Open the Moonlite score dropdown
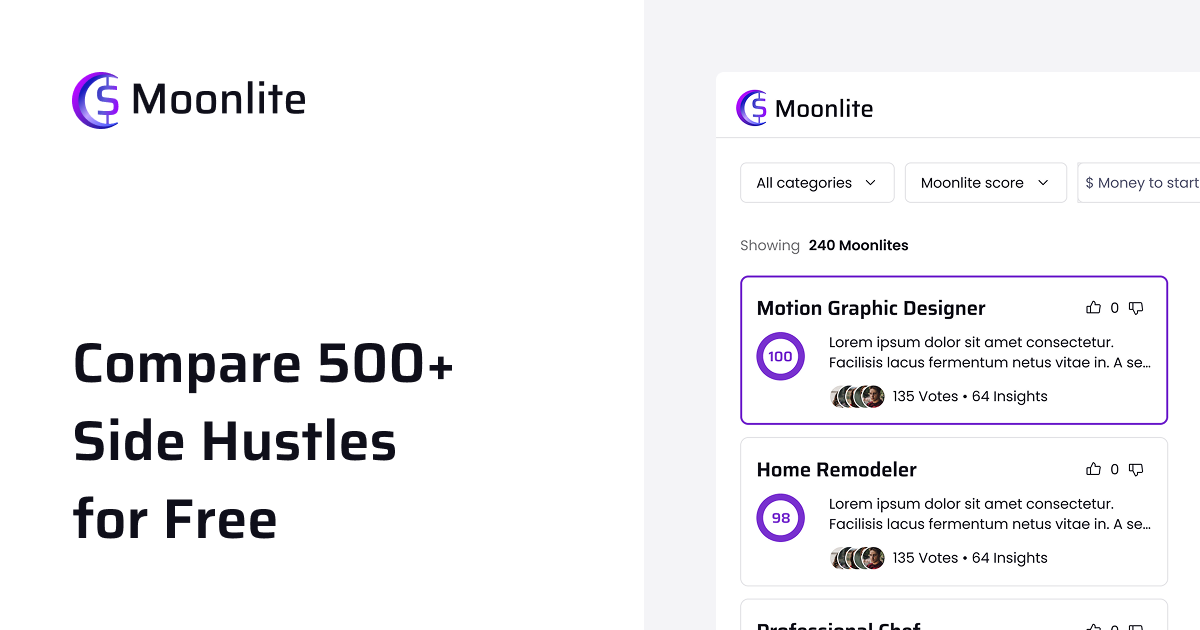This screenshot has width=1200, height=630. (x=985, y=182)
